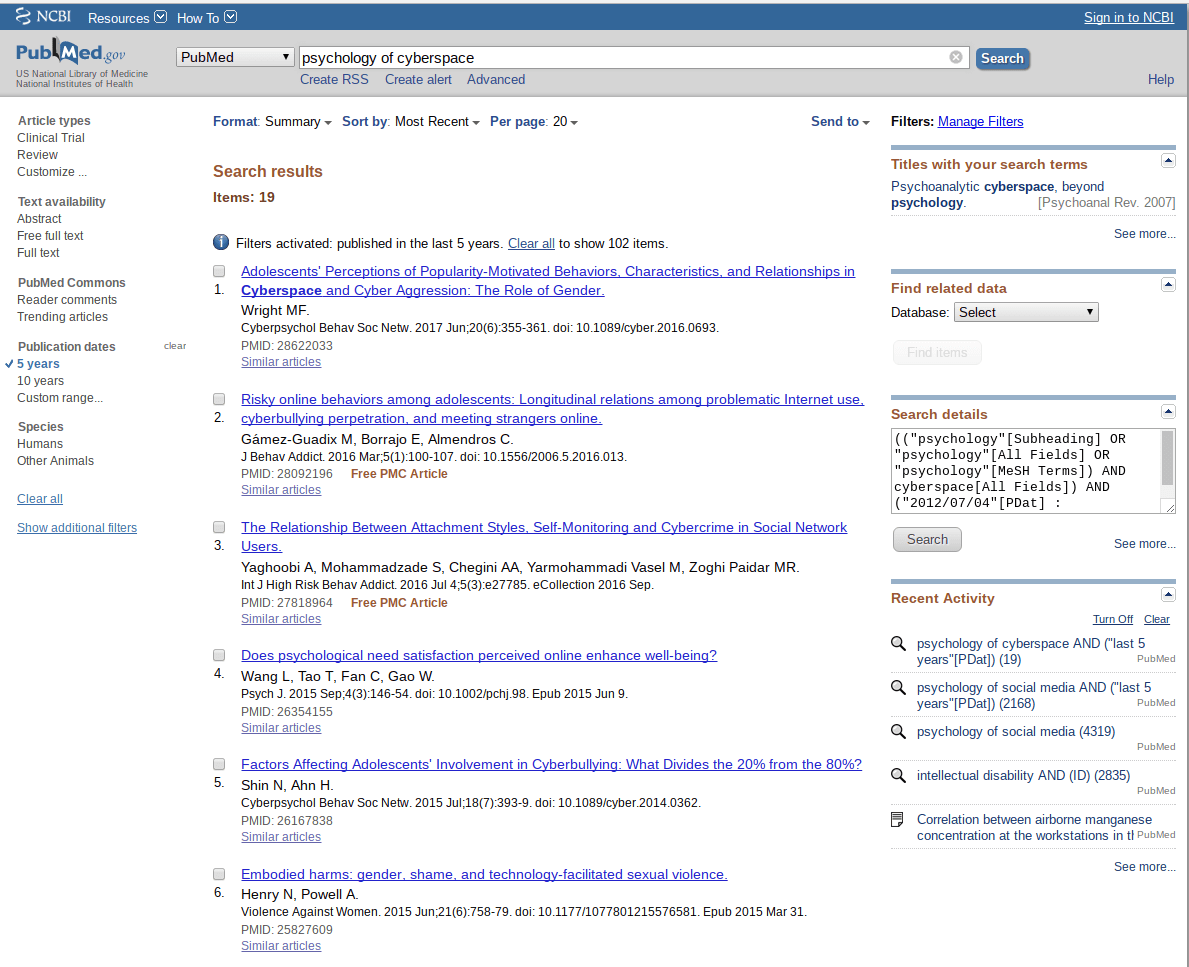Viewport: 1189px width, 967px height.
Task: Collapse the Search details panel
Action: 1167,411
